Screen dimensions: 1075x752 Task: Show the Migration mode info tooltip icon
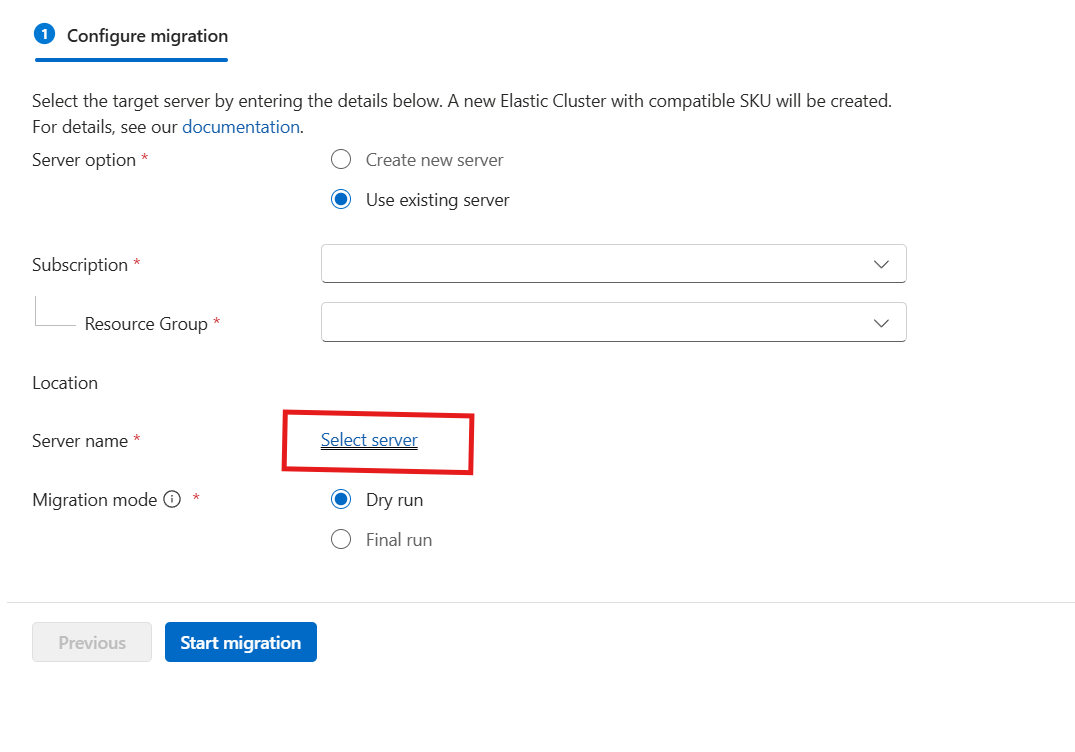point(172,500)
